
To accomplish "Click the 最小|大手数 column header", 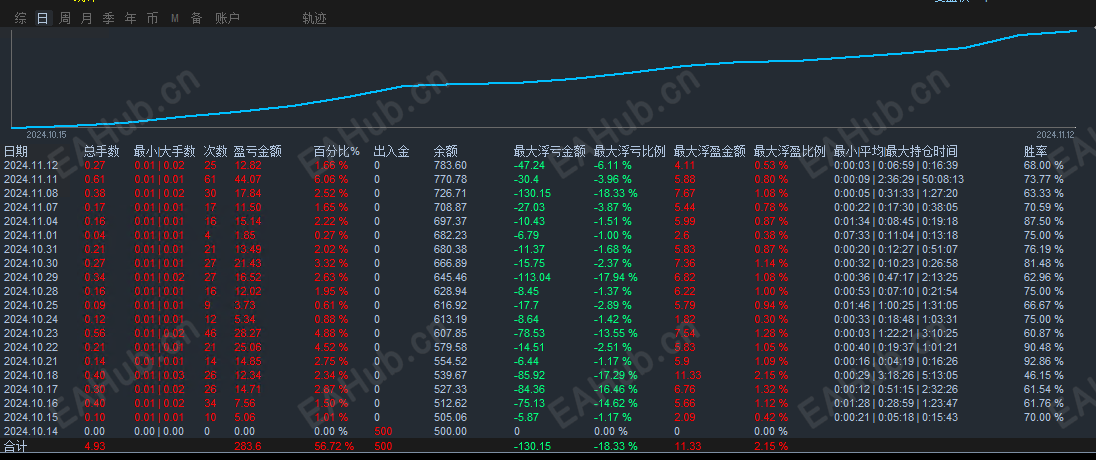I will [164, 151].
